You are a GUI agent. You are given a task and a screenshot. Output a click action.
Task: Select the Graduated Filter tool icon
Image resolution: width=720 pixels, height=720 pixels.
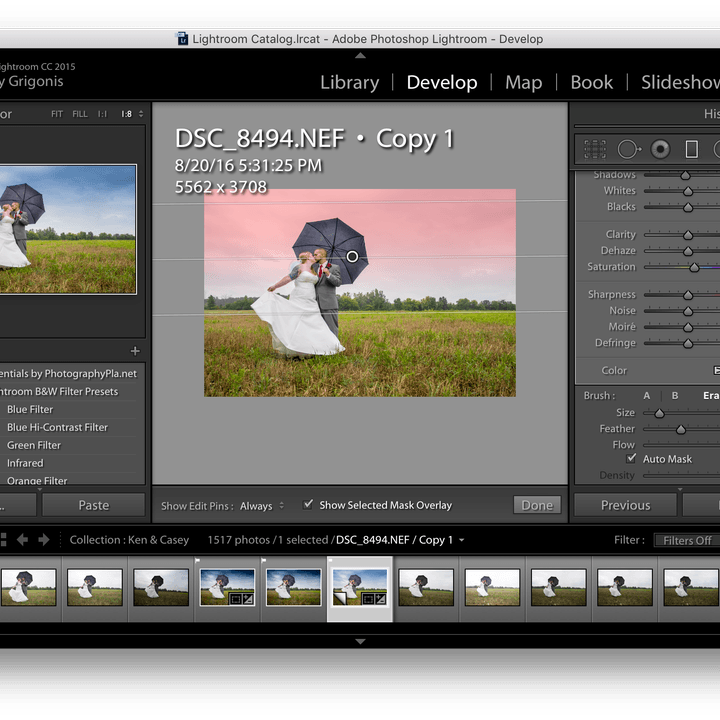point(692,150)
